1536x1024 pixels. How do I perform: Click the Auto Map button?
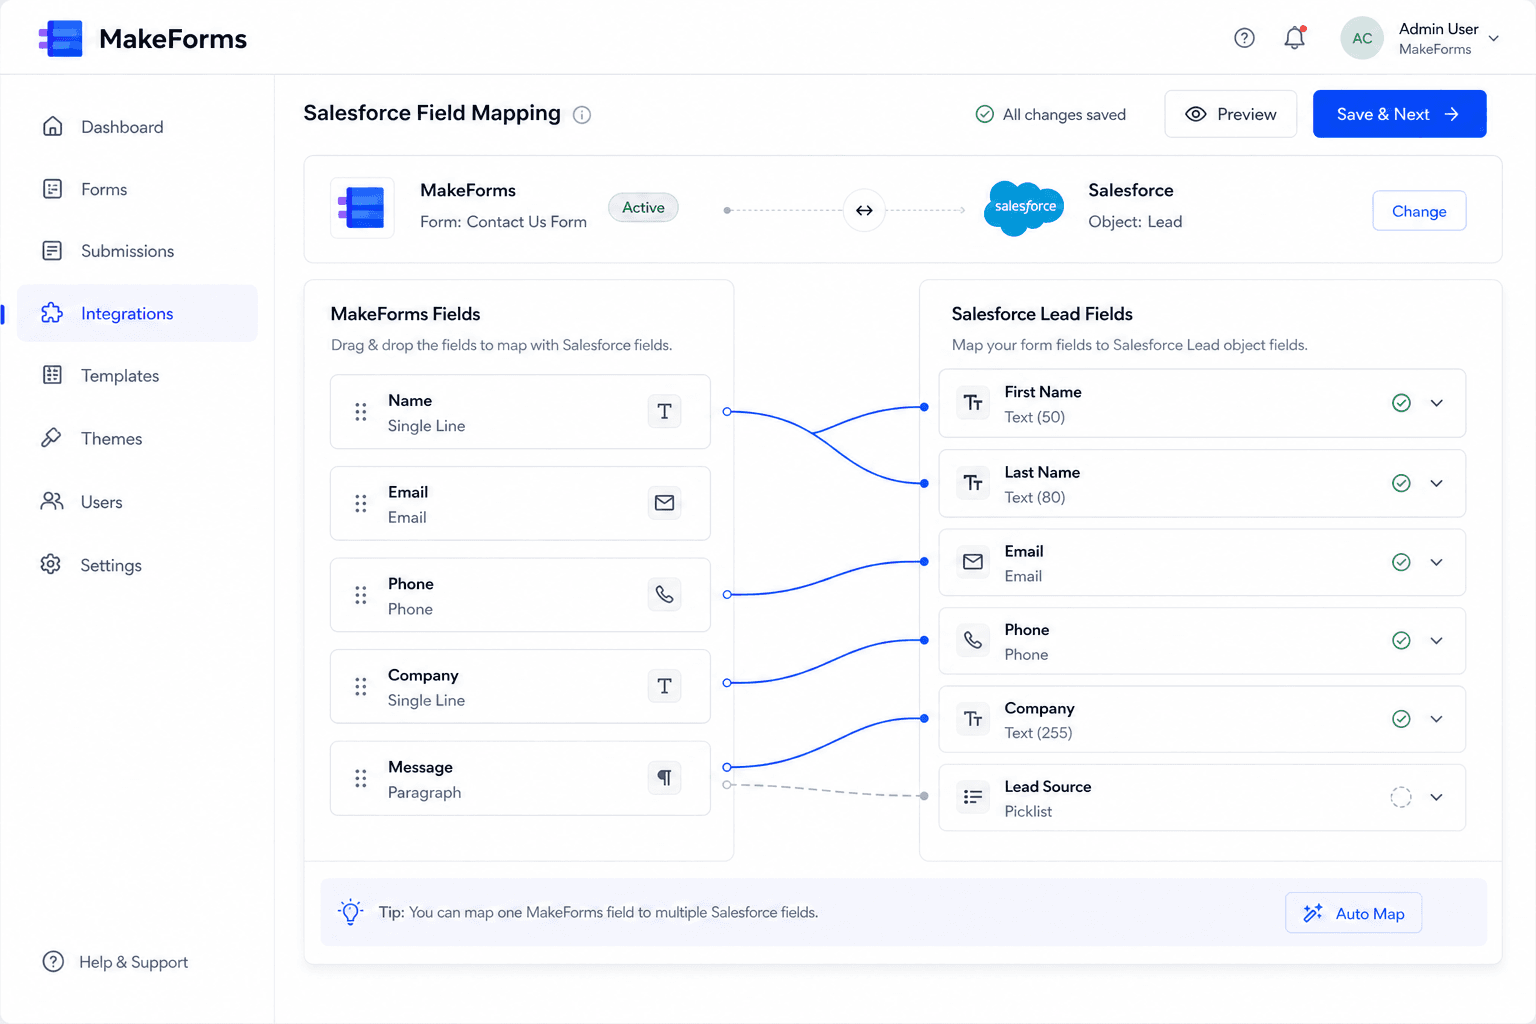tap(1353, 913)
